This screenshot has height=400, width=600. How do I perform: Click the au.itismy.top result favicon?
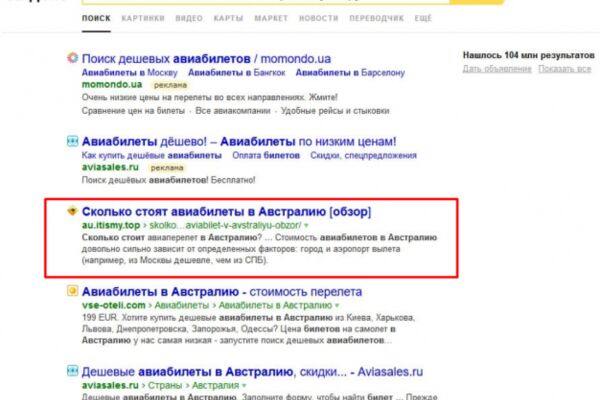click(x=72, y=211)
